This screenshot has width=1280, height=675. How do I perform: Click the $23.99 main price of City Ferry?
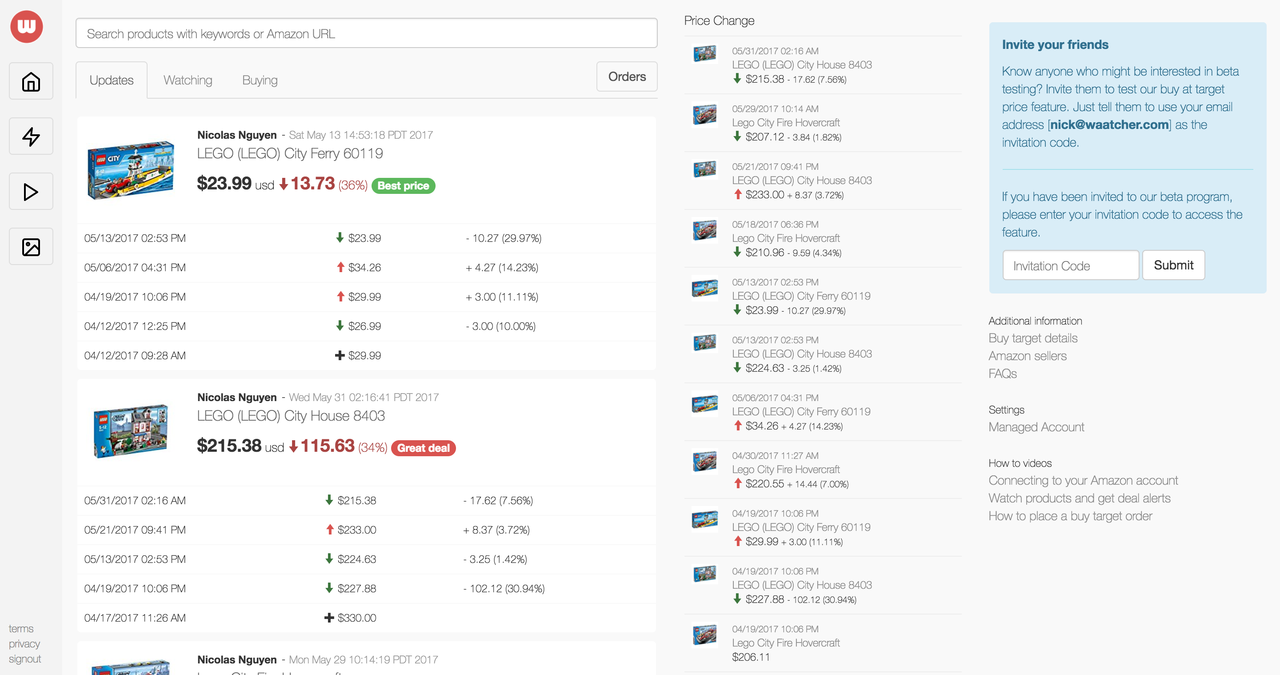click(224, 184)
